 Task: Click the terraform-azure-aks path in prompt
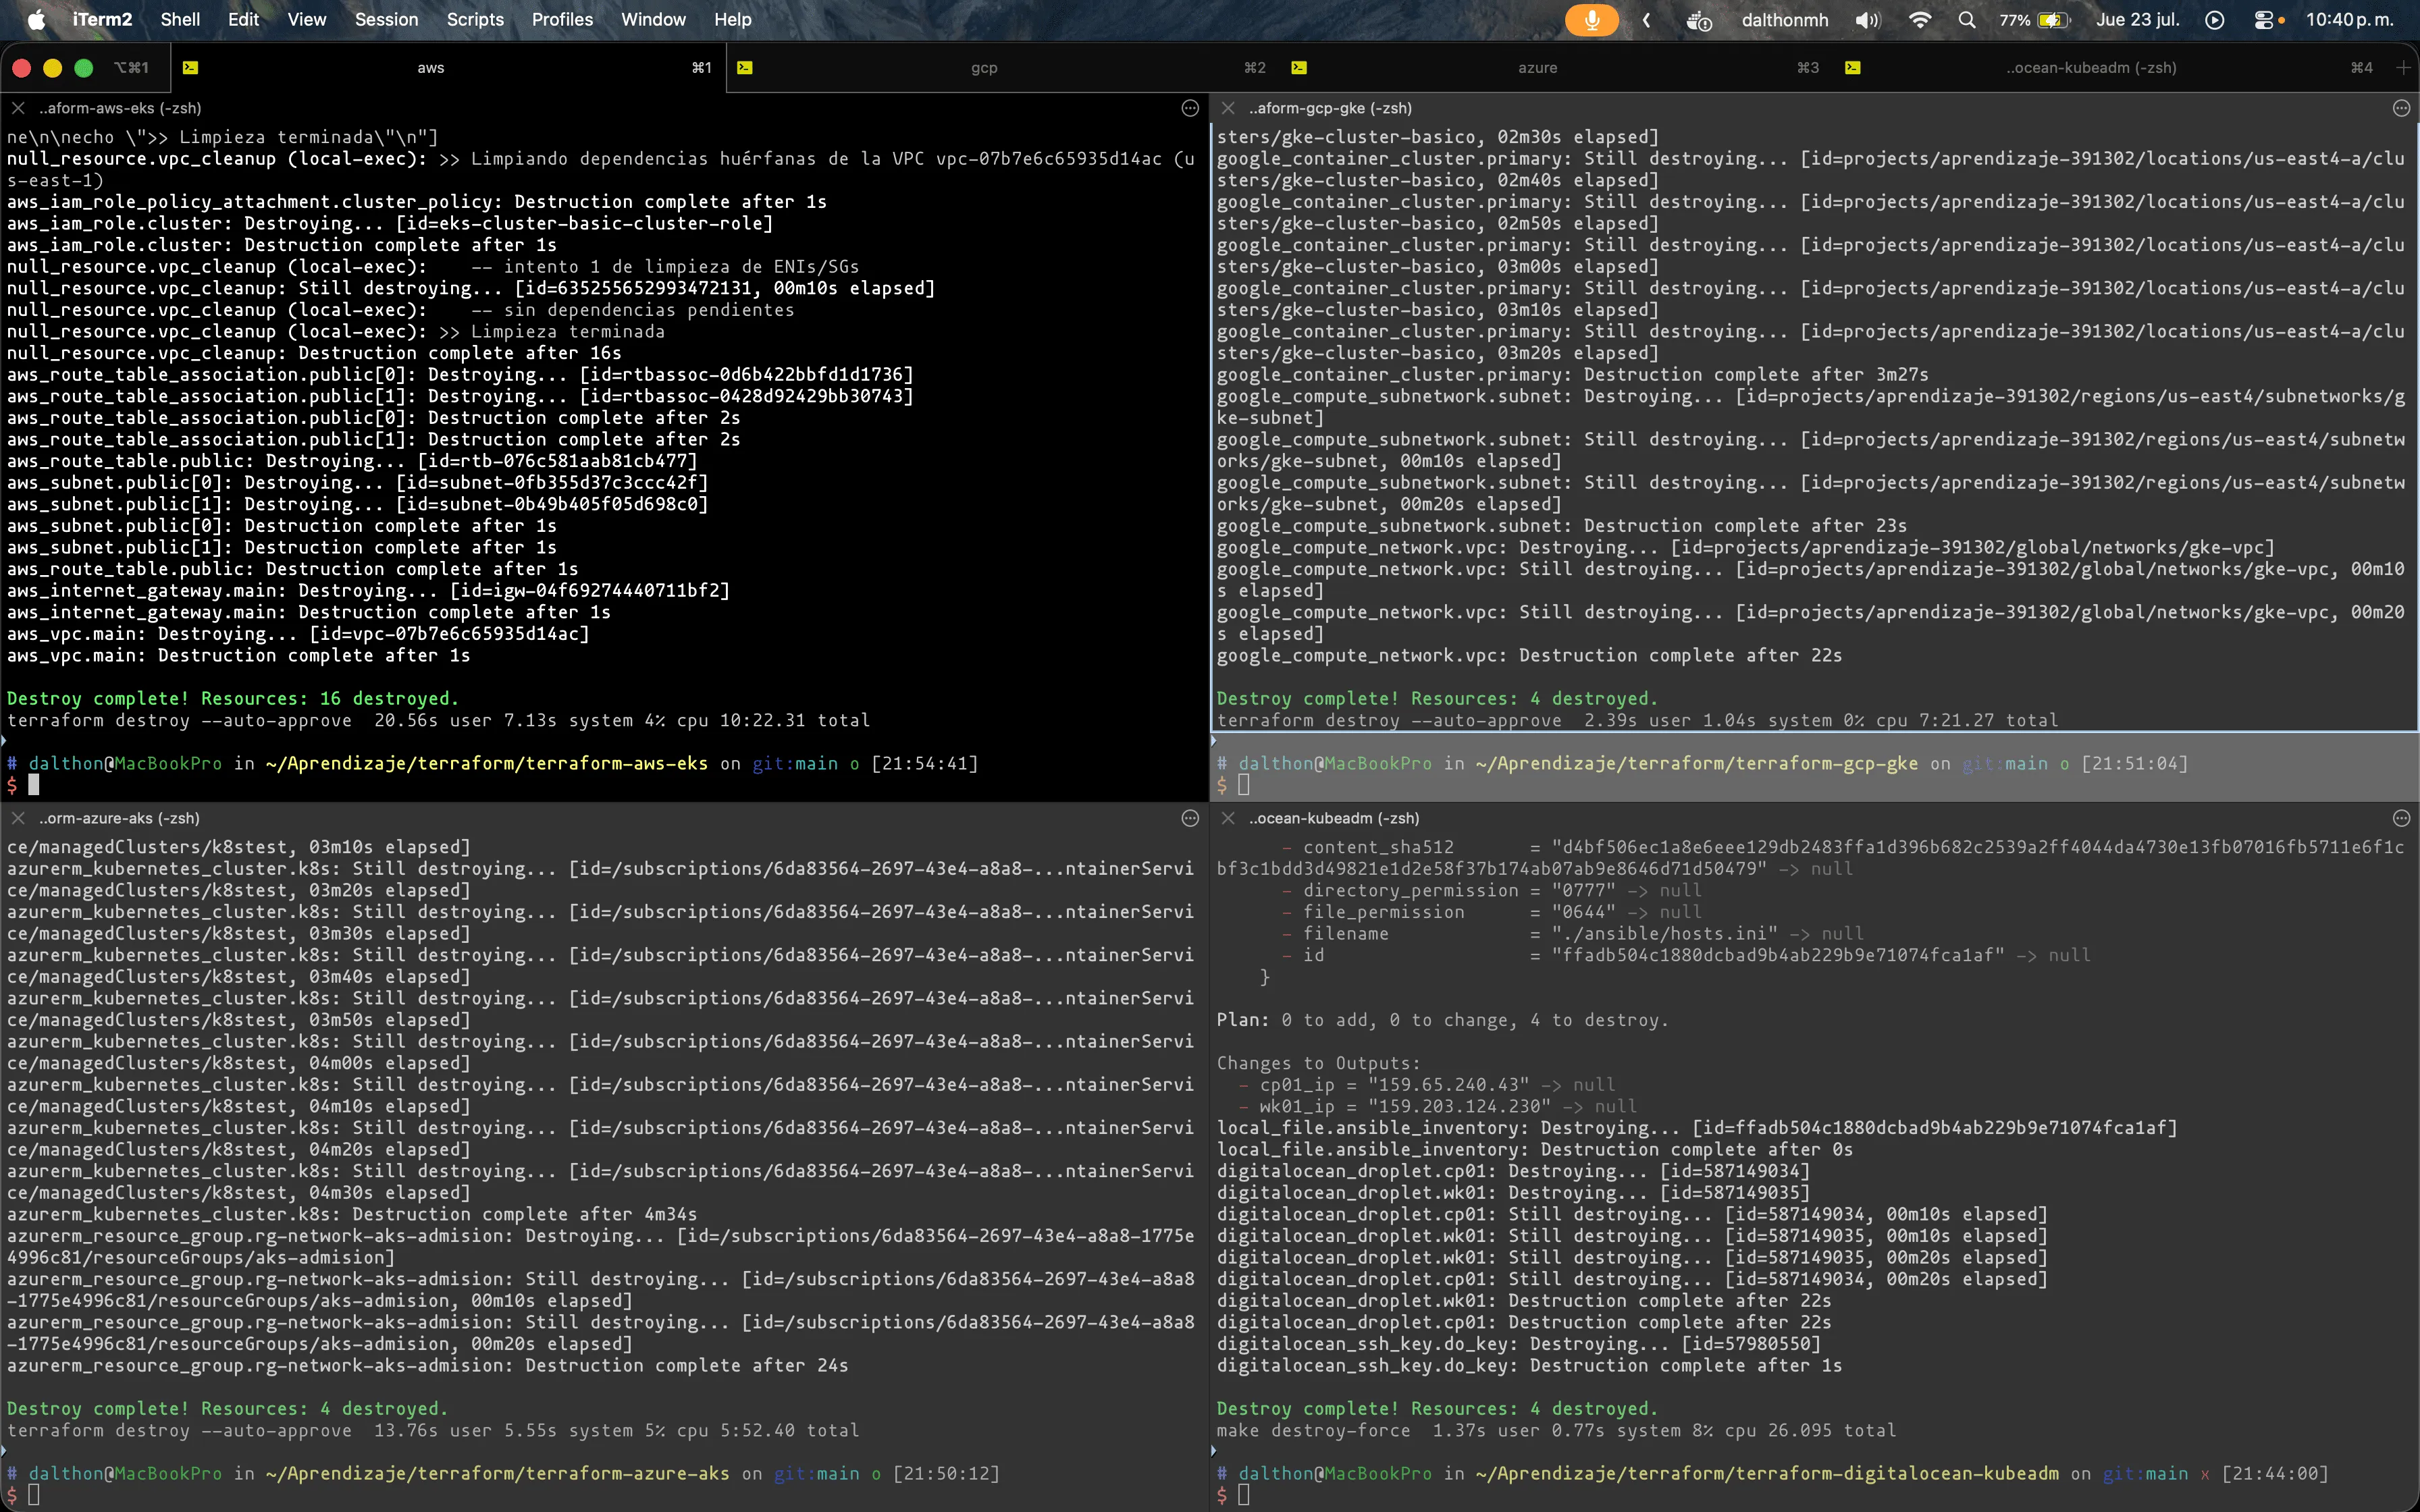pos(498,1473)
